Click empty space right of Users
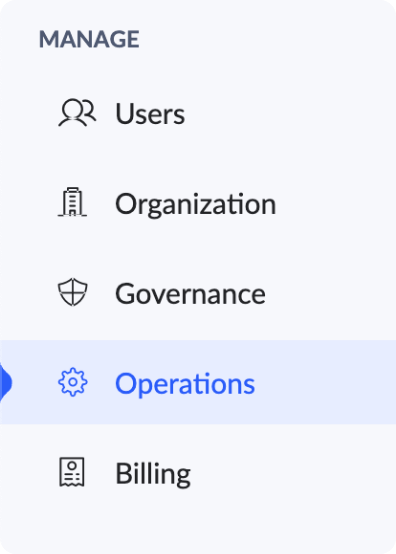 (x=290, y=113)
